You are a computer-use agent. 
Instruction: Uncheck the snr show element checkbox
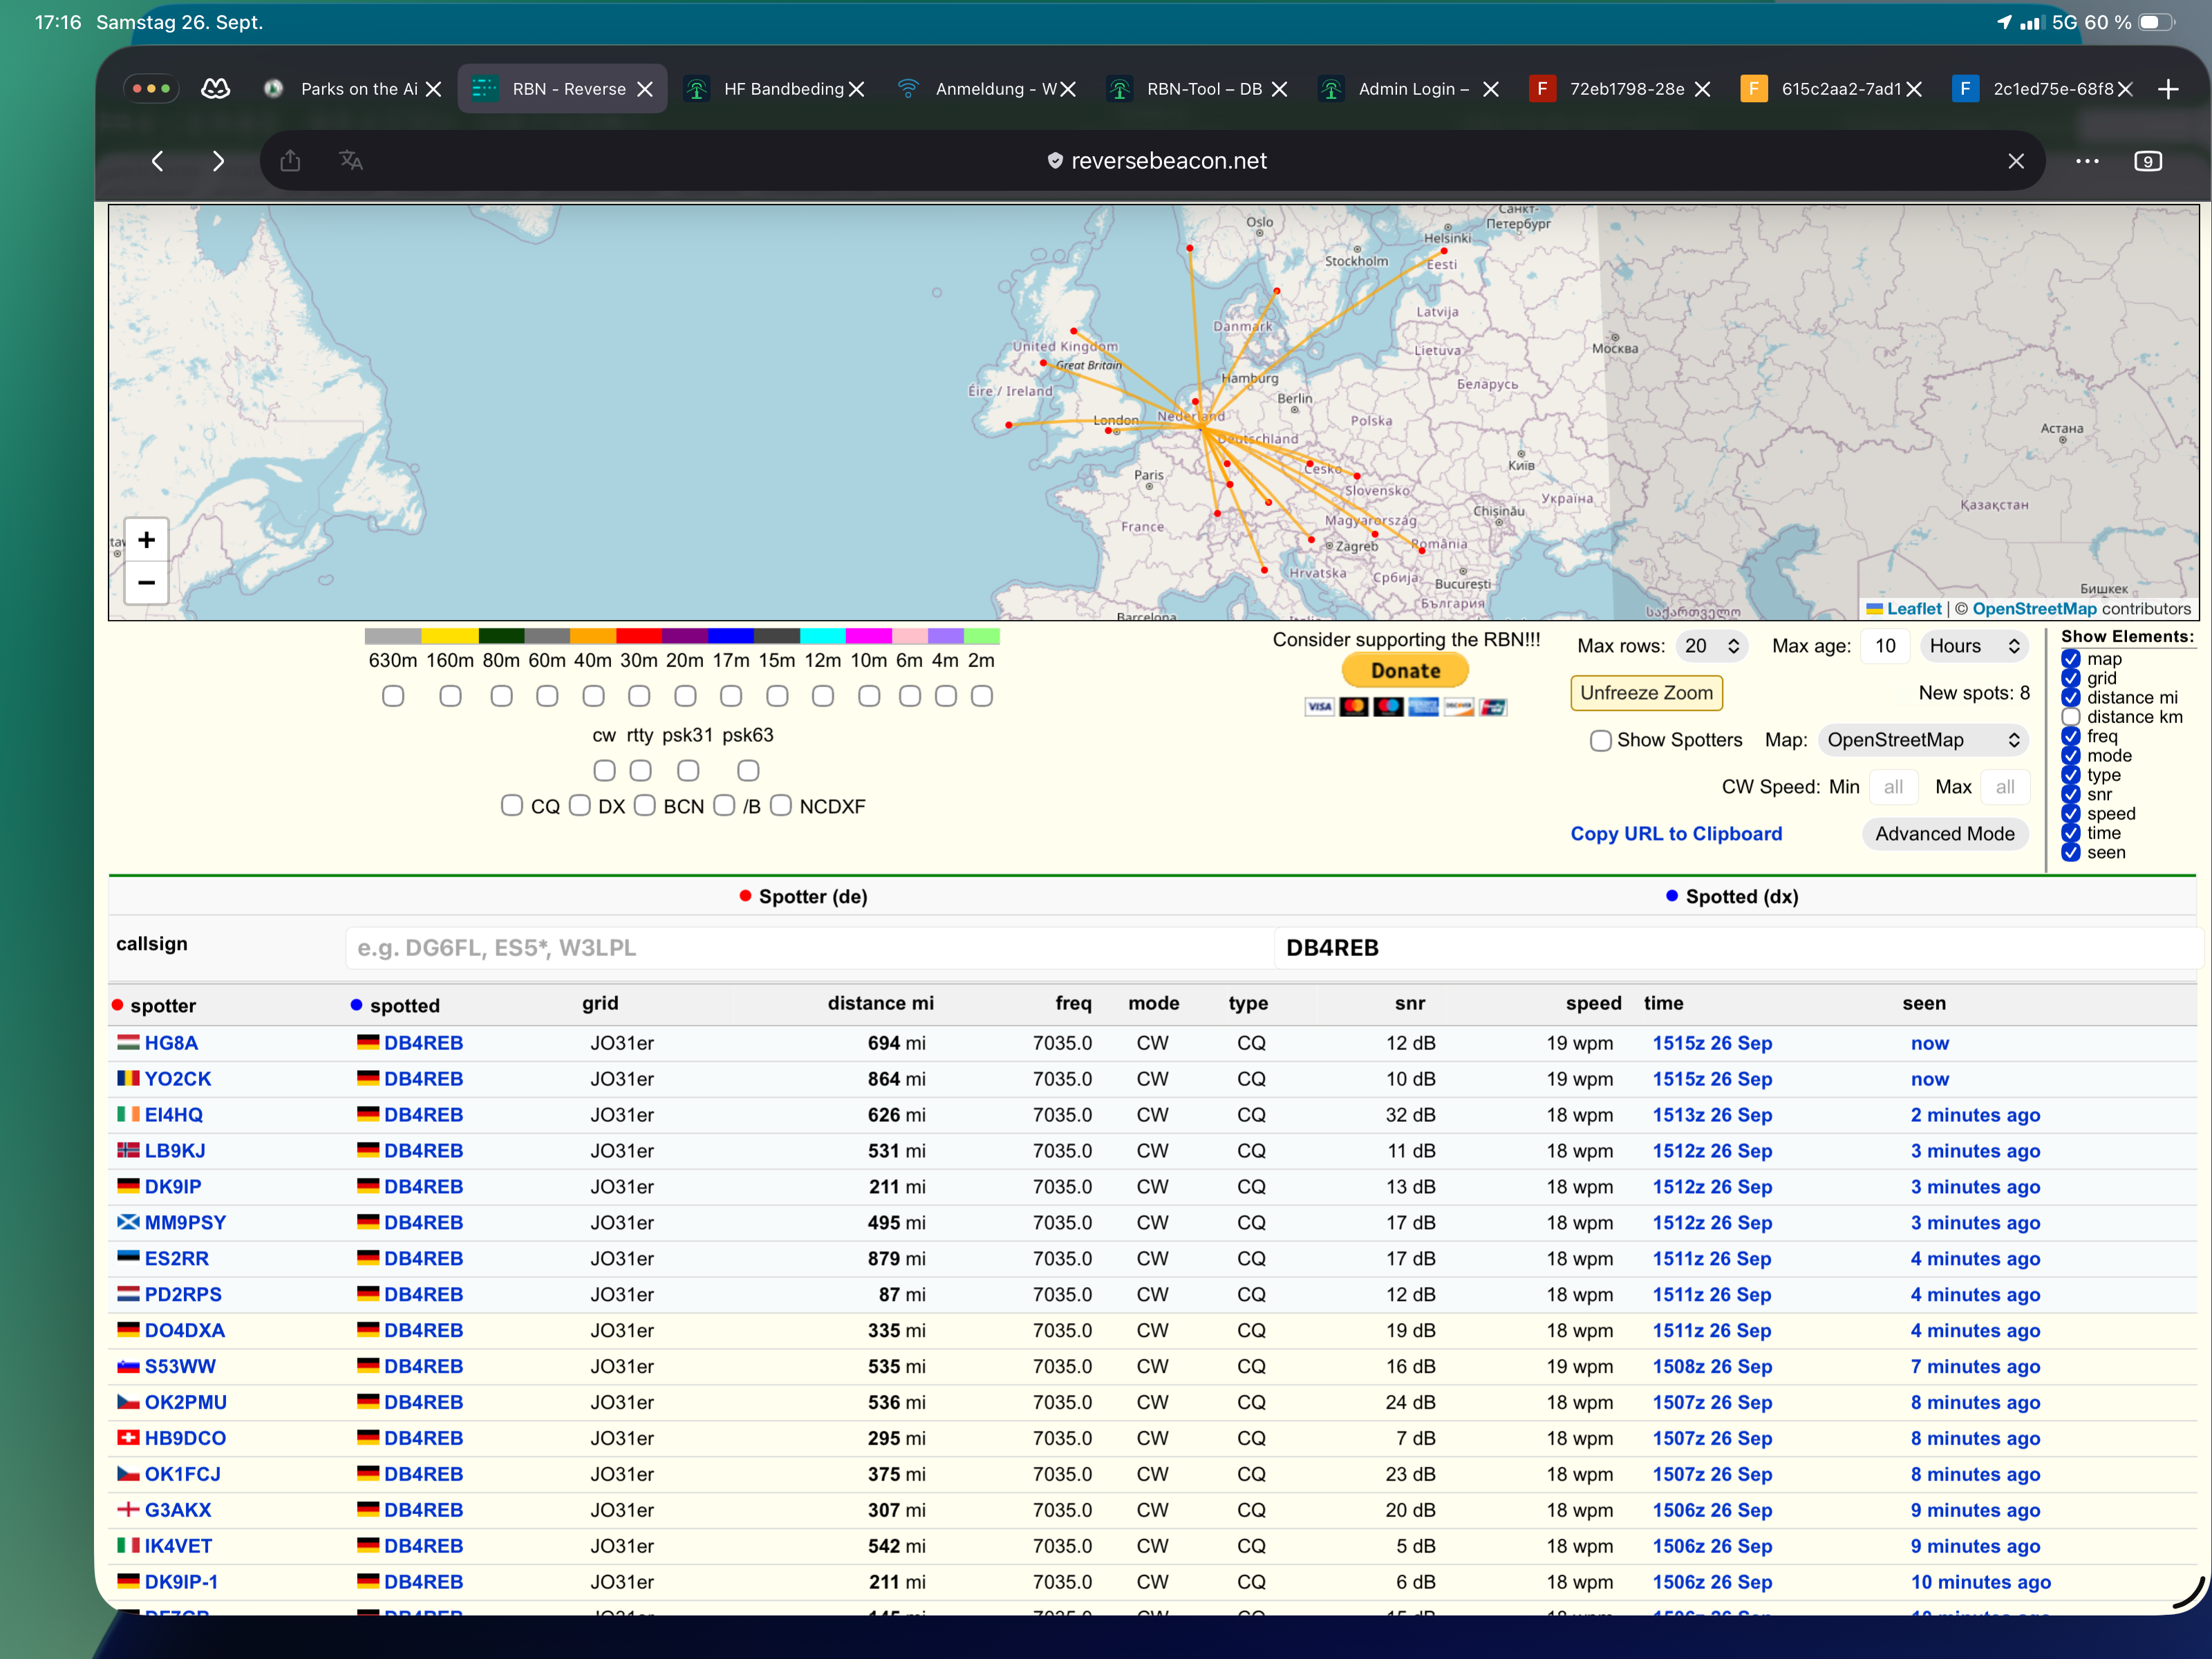2071,794
